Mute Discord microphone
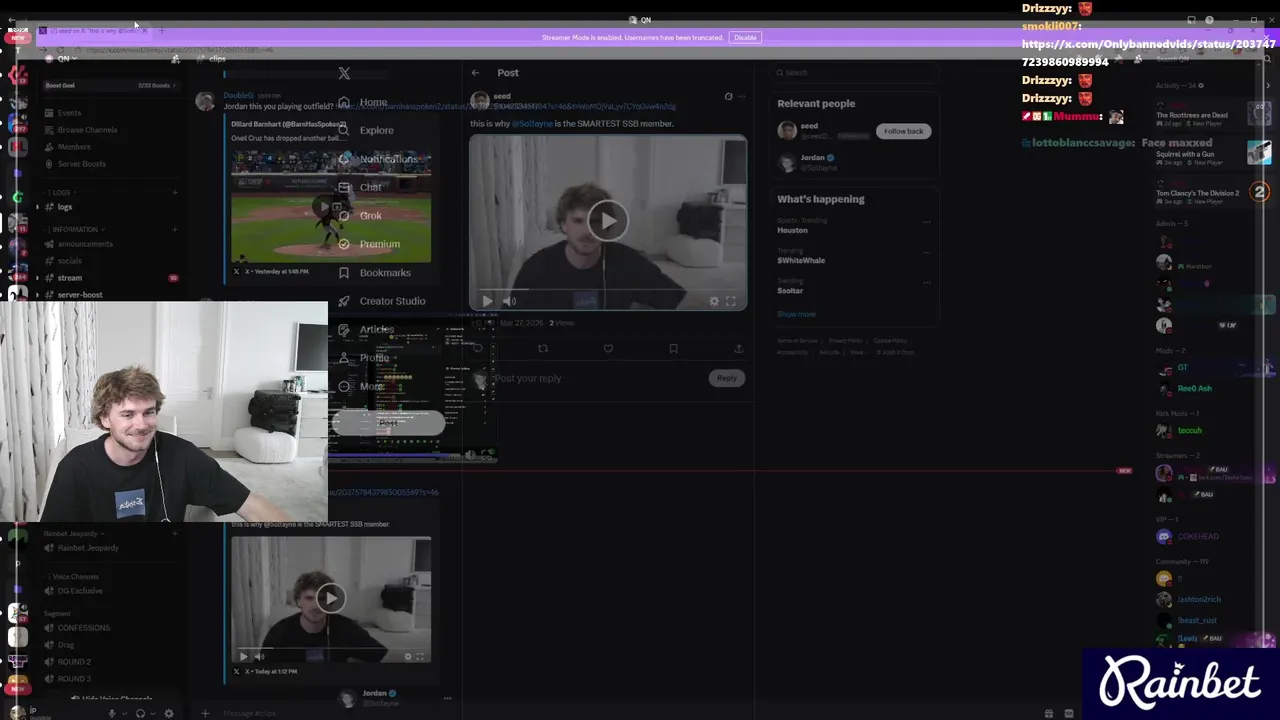 (x=112, y=713)
